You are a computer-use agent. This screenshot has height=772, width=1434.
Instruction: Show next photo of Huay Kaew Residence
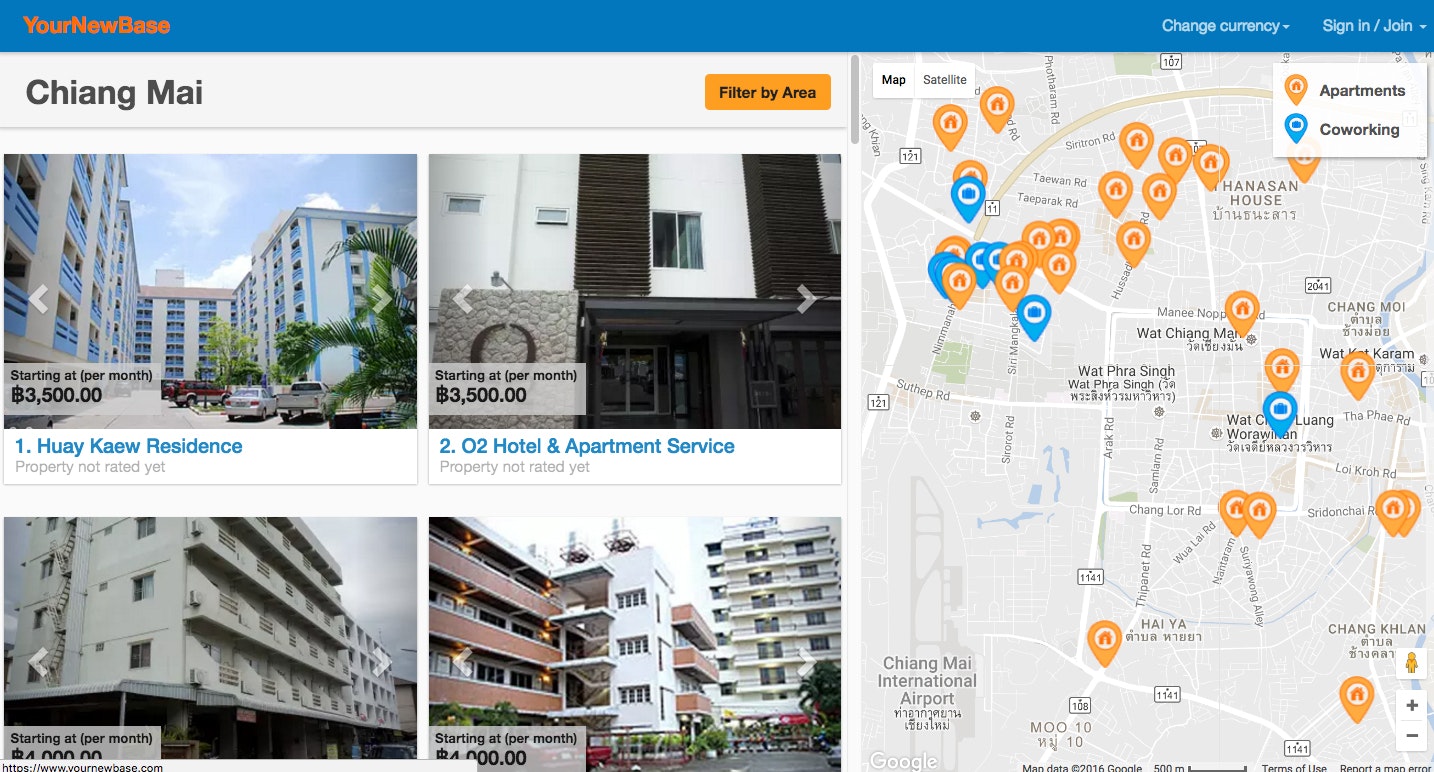click(381, 299)
